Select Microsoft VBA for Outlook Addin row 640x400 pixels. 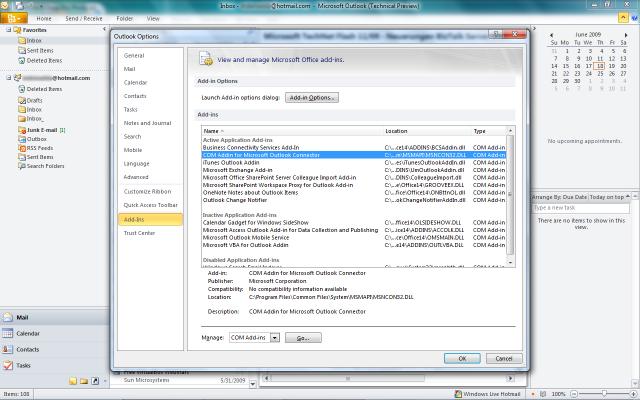click(354, 245)
